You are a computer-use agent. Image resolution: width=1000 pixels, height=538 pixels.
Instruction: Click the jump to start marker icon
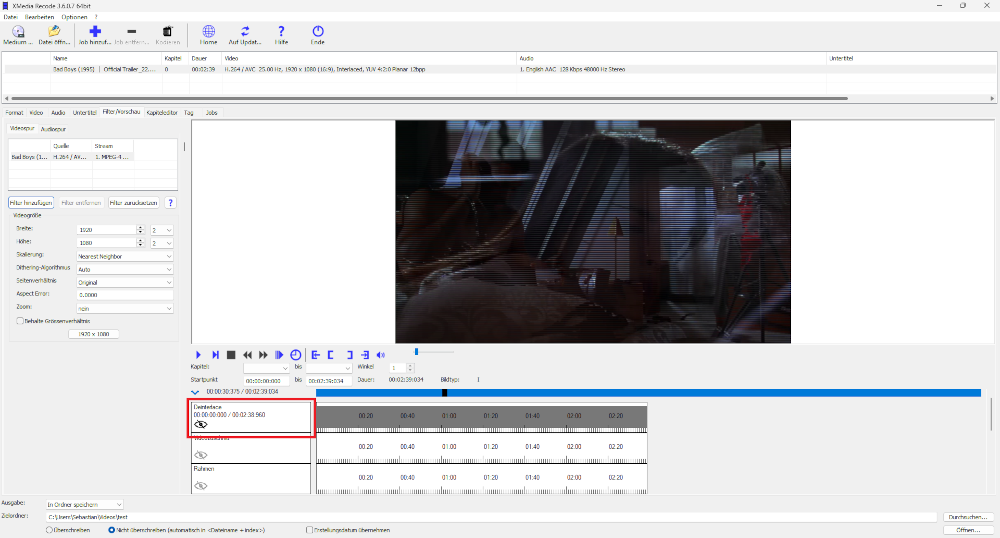click(x=316, y=355)
